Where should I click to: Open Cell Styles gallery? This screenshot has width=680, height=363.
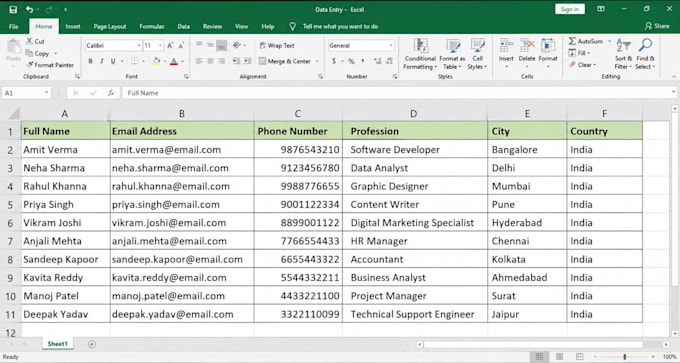tap(477, 54)
